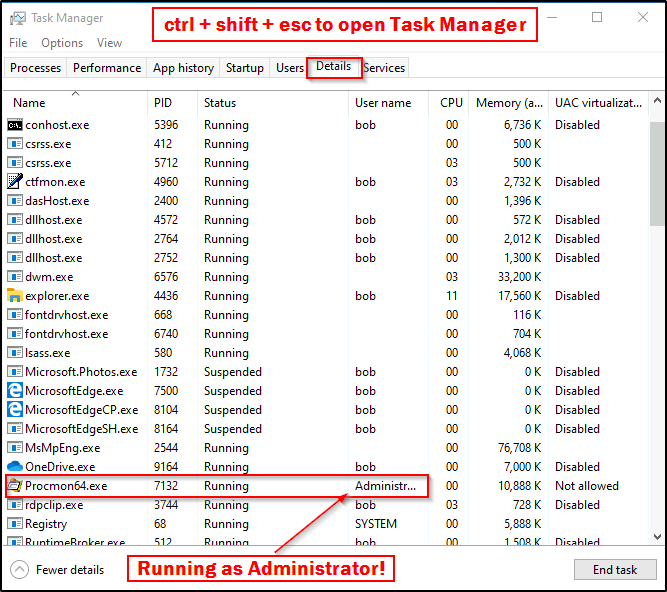The image size is (667, 592).
Task: Sort by the CPU column header
Action: coord(451,103)
